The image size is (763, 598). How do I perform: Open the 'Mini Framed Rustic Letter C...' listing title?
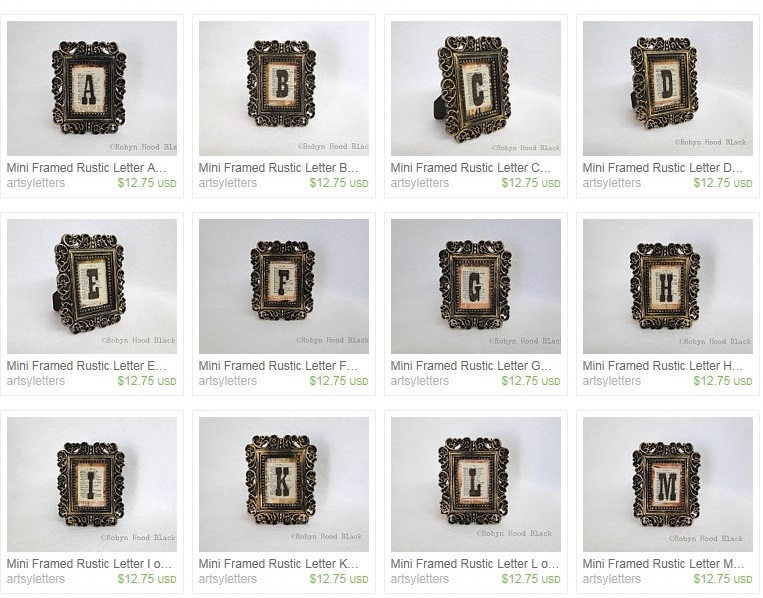point(471,168)
